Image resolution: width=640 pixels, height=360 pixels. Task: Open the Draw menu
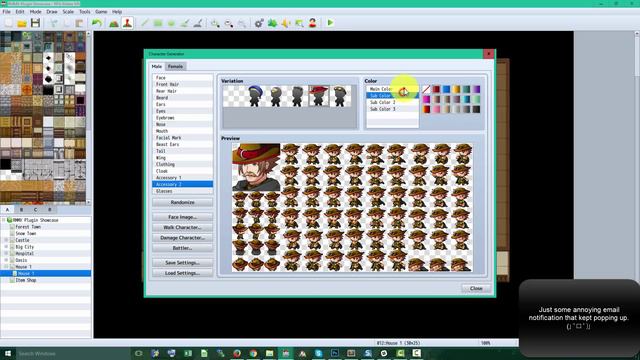[x=52, y=12]
